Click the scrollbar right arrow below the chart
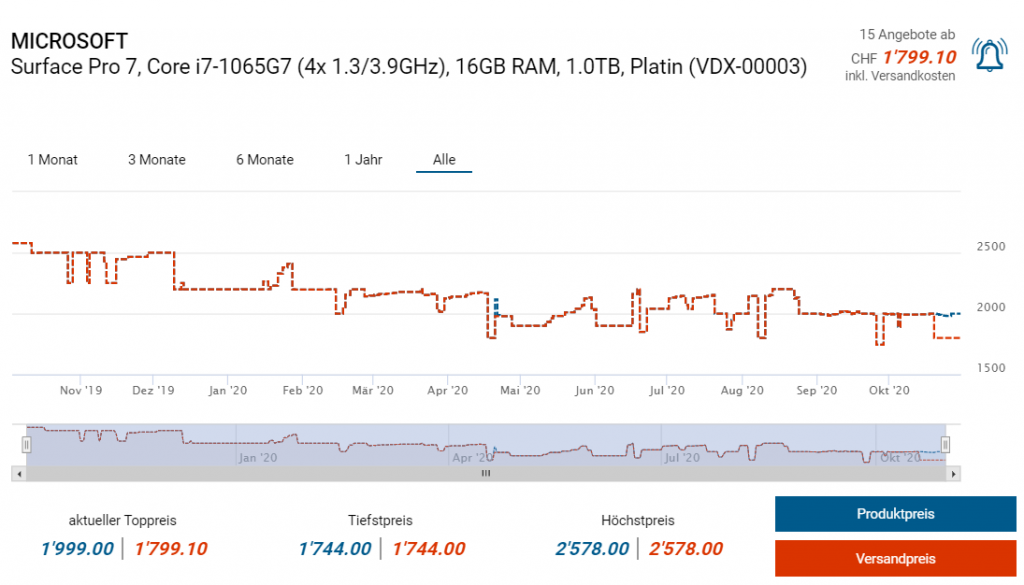This screenshot has width=1024, height=585. 953,473
